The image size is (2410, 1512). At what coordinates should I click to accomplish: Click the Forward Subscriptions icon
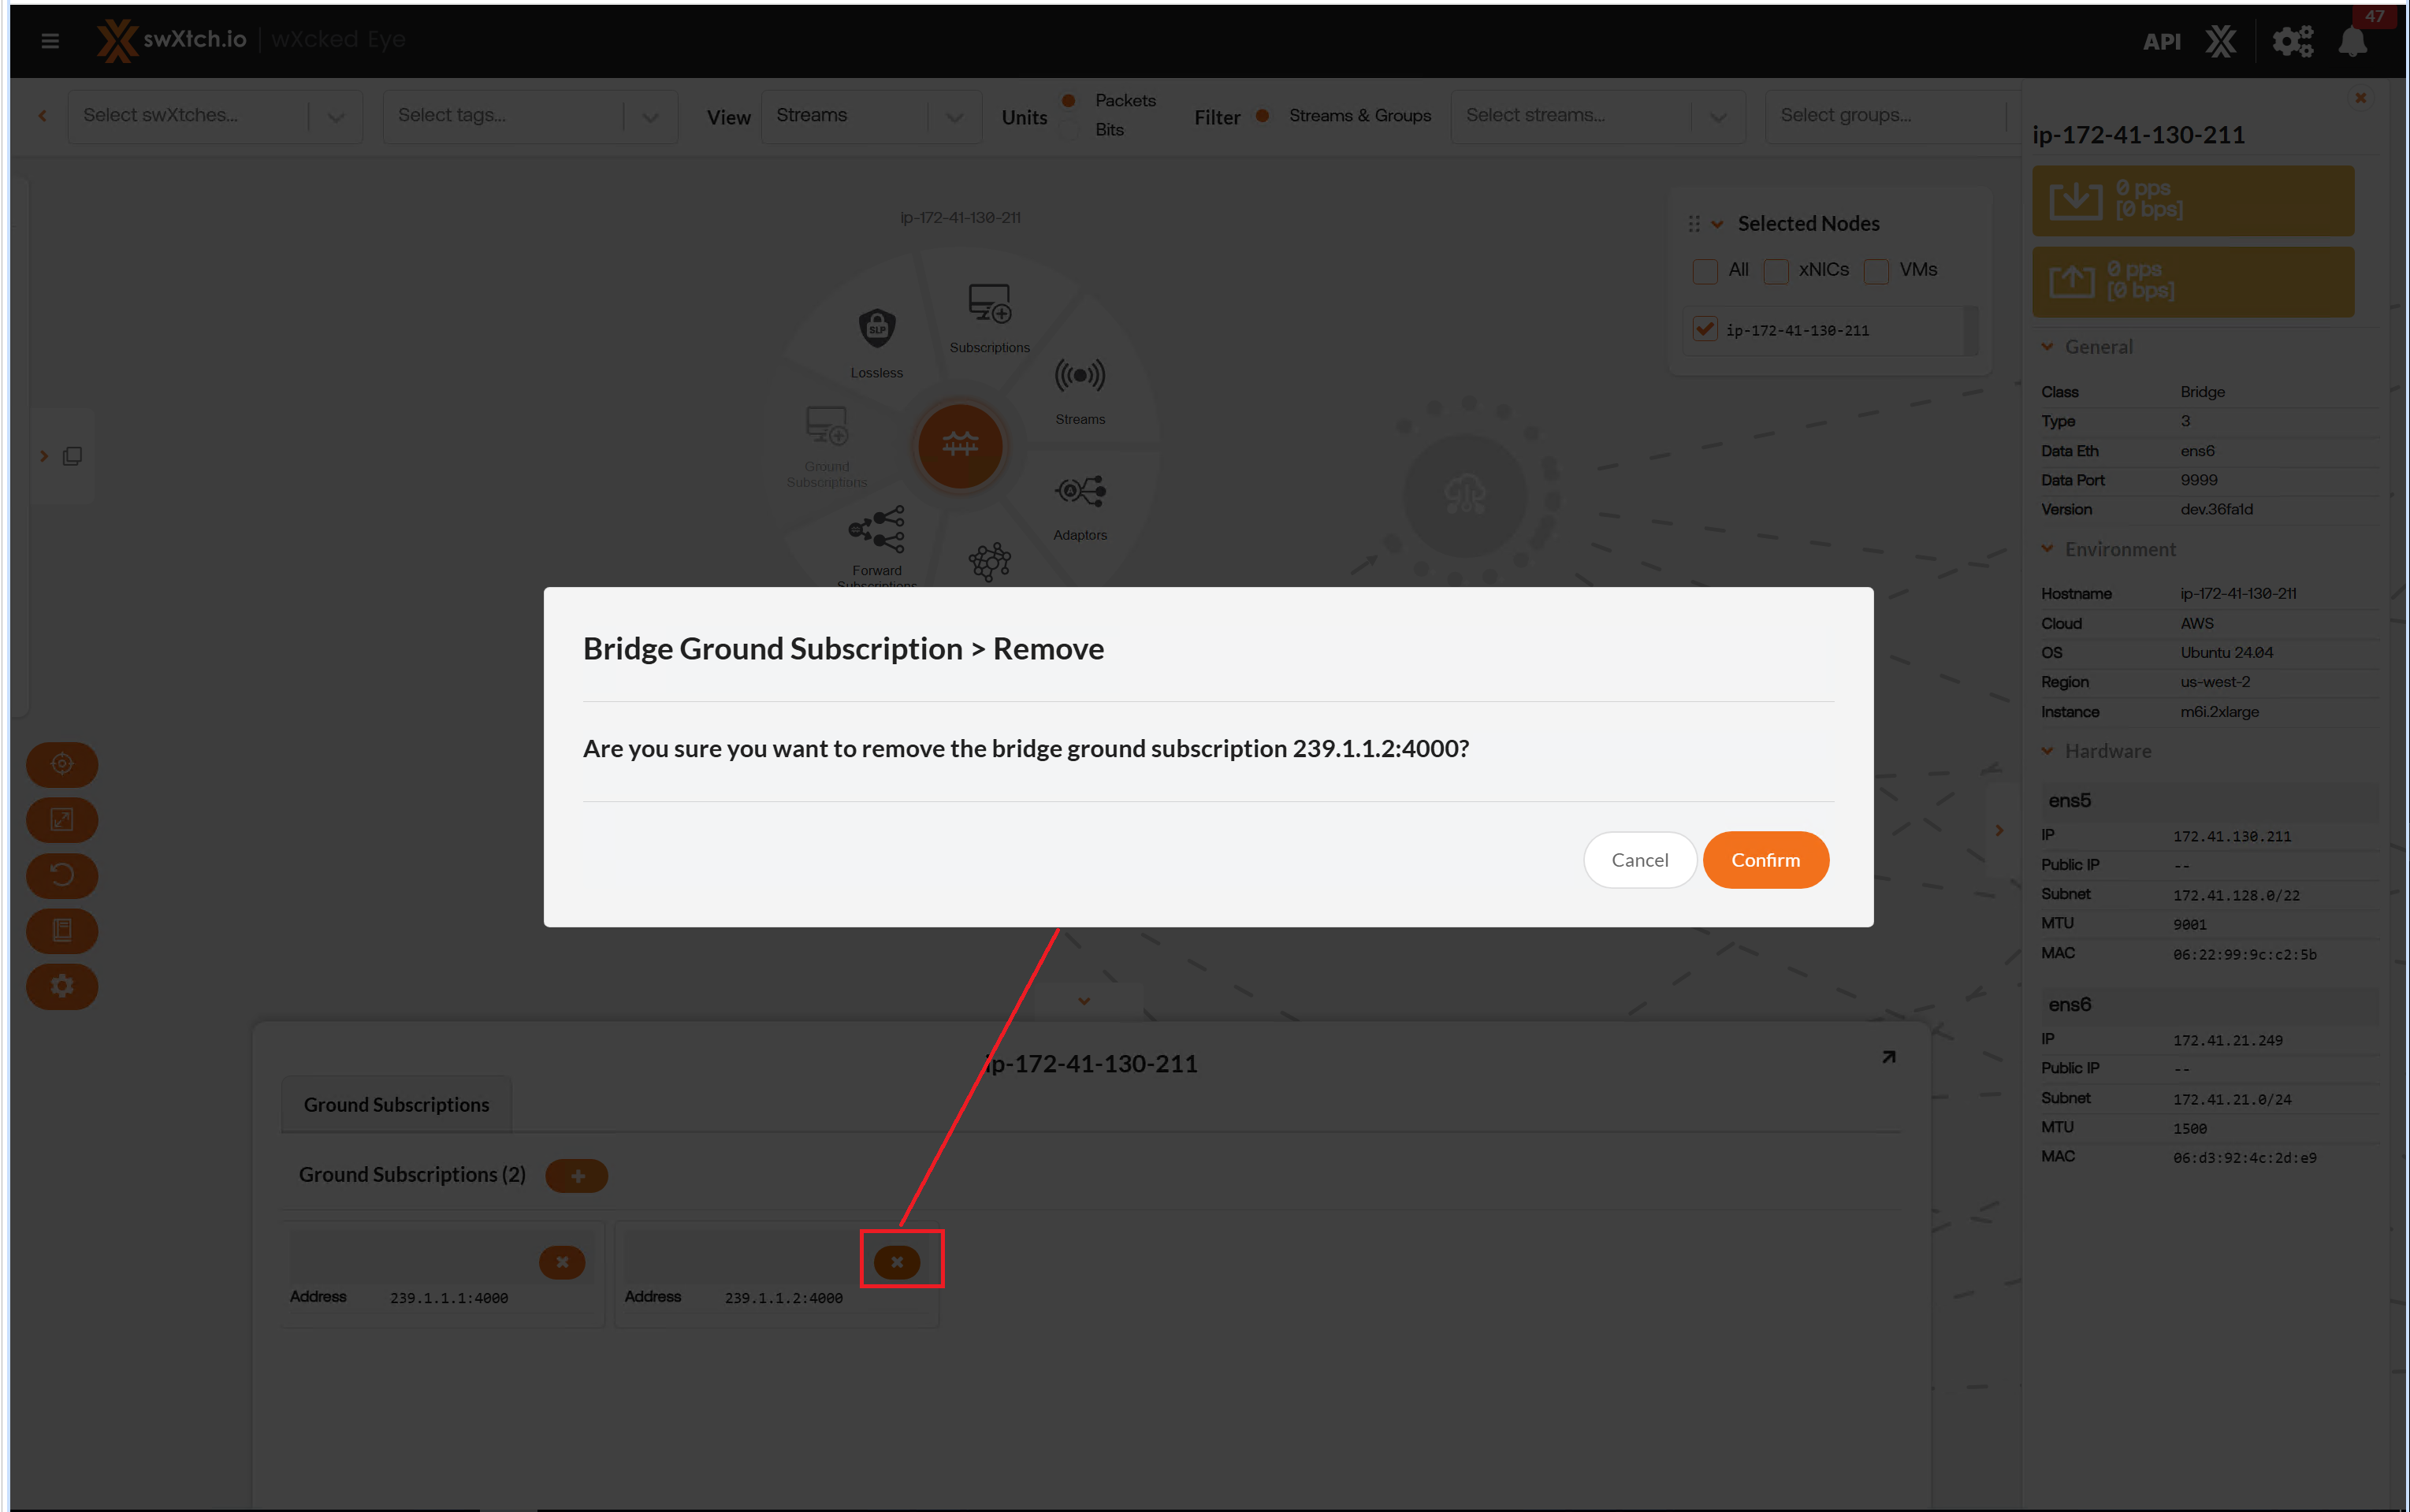click(877, 529)
